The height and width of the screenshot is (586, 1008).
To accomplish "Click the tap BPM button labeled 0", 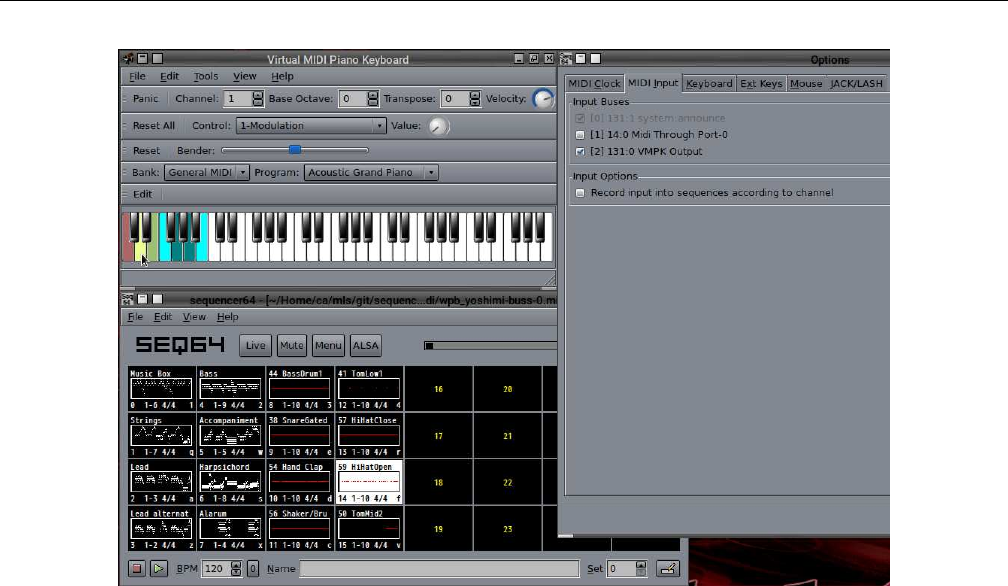I will pos(253,569).
